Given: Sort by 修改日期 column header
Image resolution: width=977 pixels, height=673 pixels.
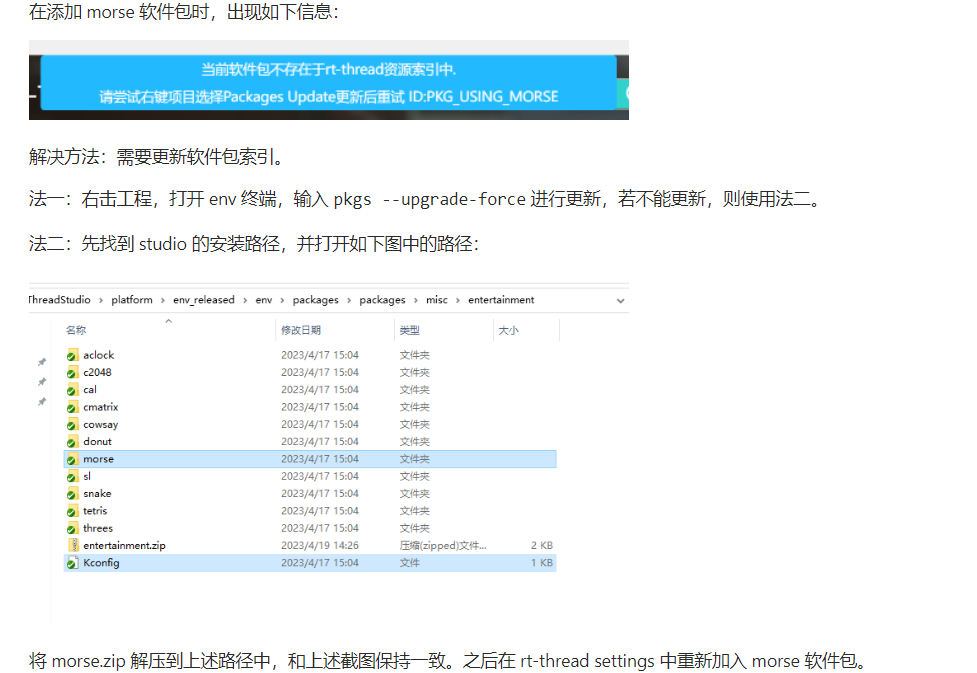Looking at the screenshot, I should (x=301, y=330).
